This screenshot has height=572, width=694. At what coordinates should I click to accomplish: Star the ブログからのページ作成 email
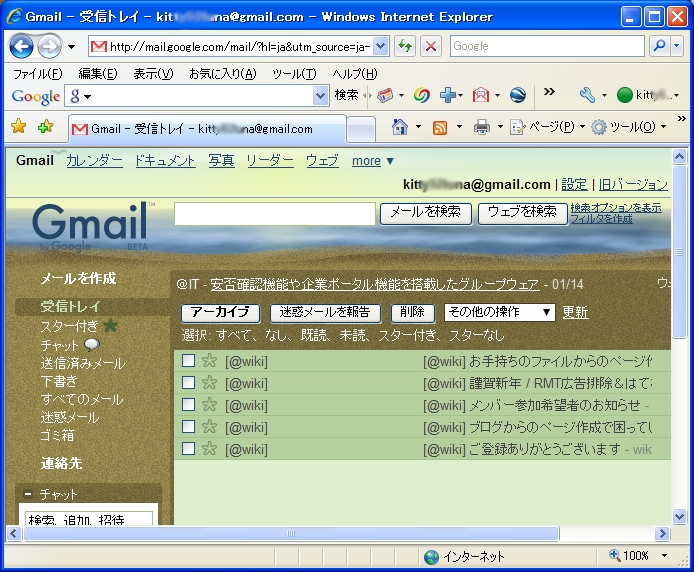209,426
